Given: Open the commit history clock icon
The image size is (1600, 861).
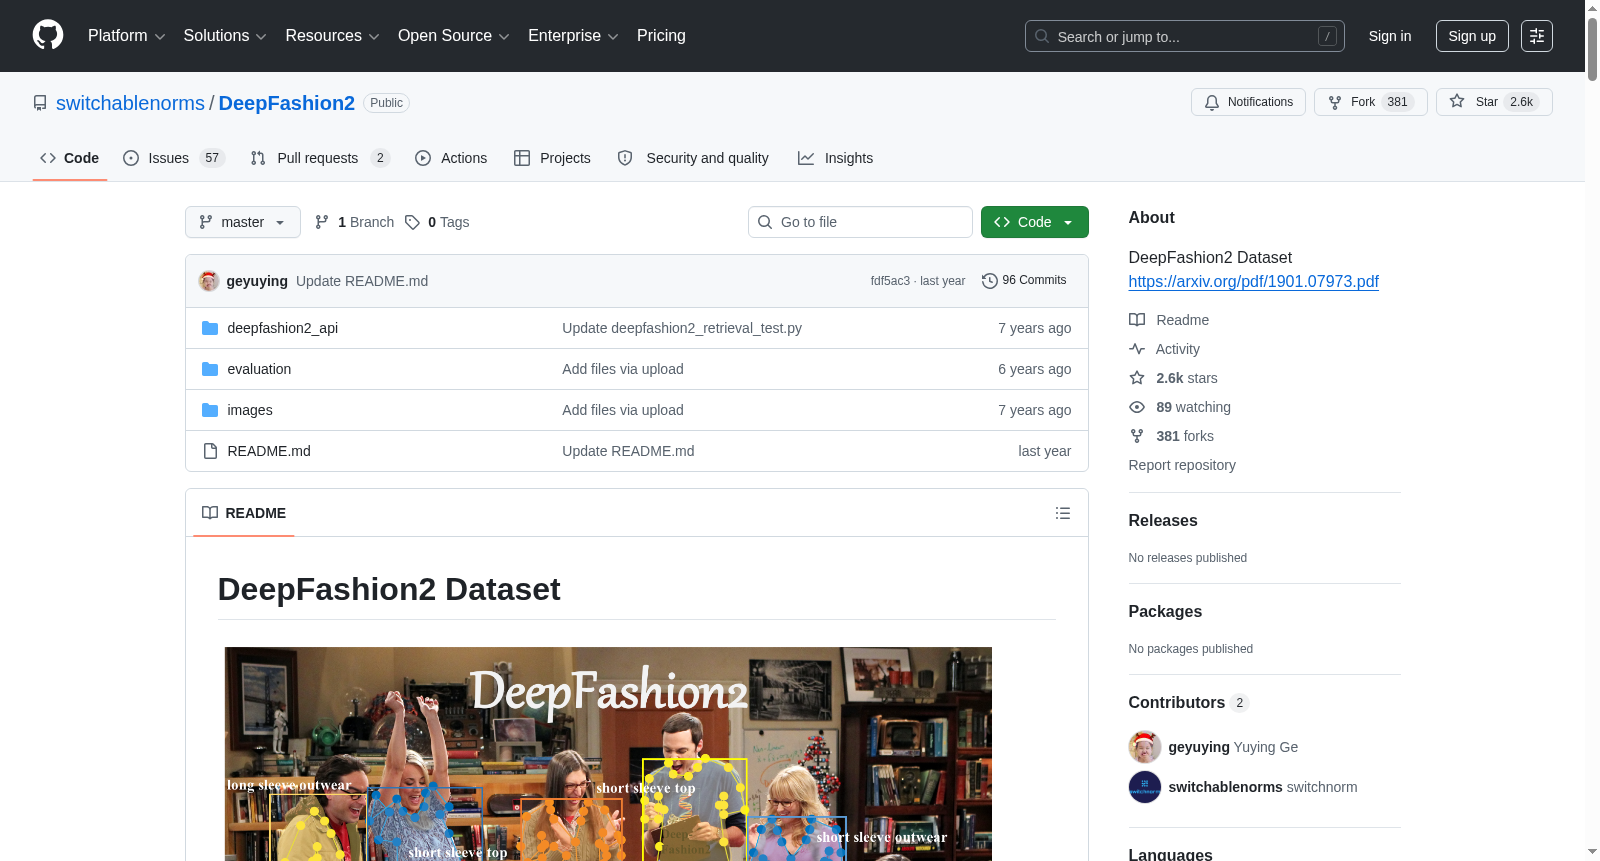Looking at the screenshot, I should point(990,281).
